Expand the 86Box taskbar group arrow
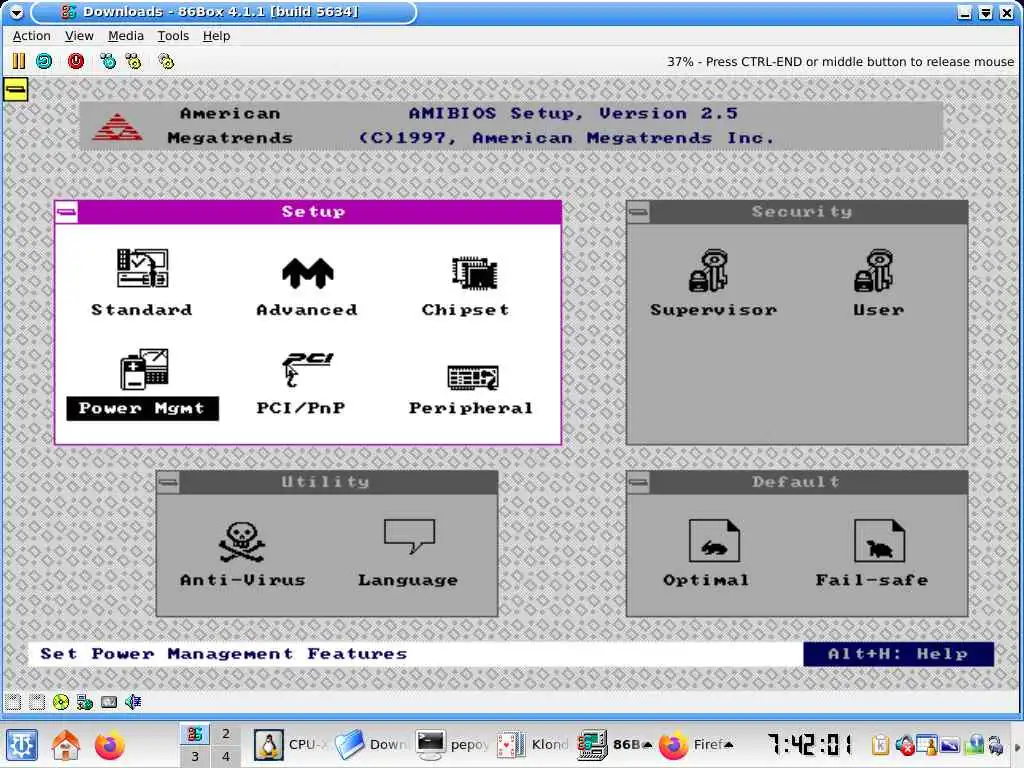The width and height of the screenshot is (1024, 768). tap(648, 744)
